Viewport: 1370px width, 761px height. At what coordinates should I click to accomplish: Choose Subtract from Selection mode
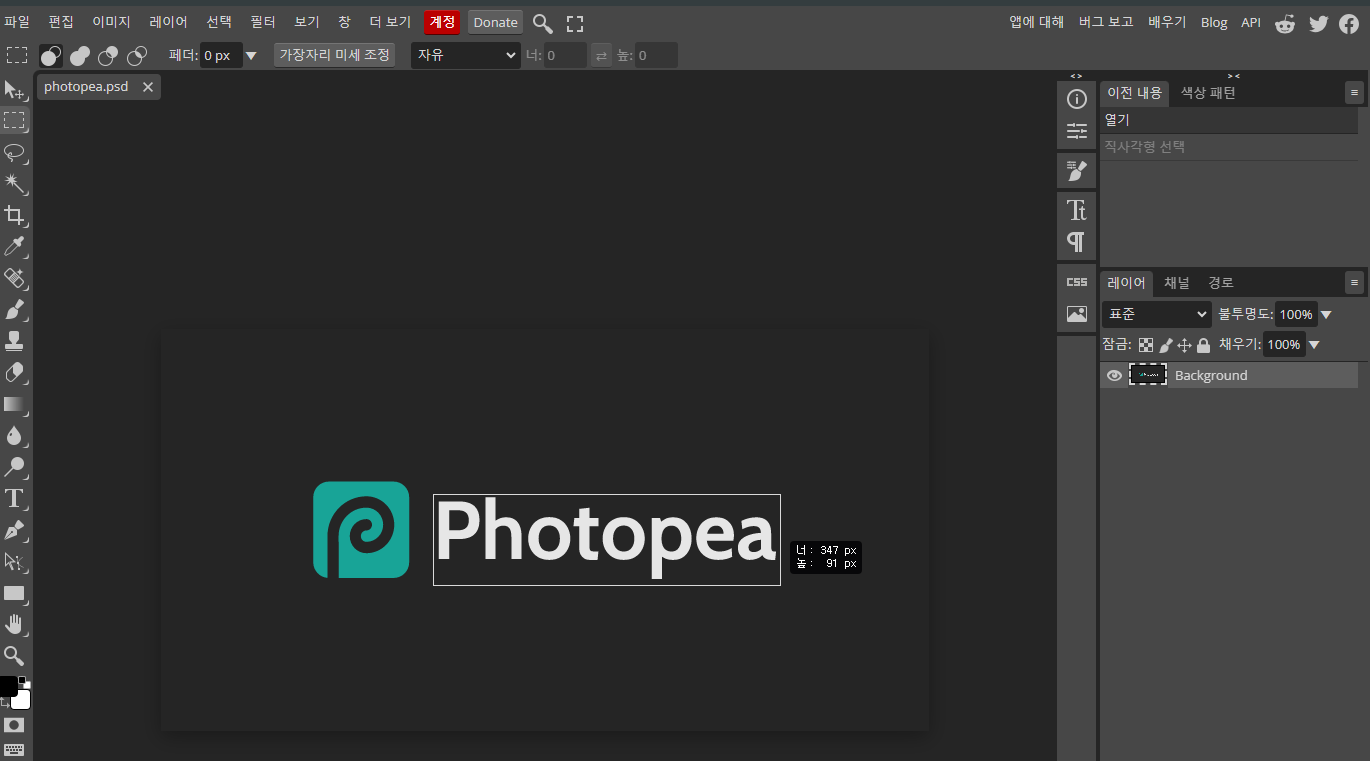pyautogui.click(x=108, y=56)
